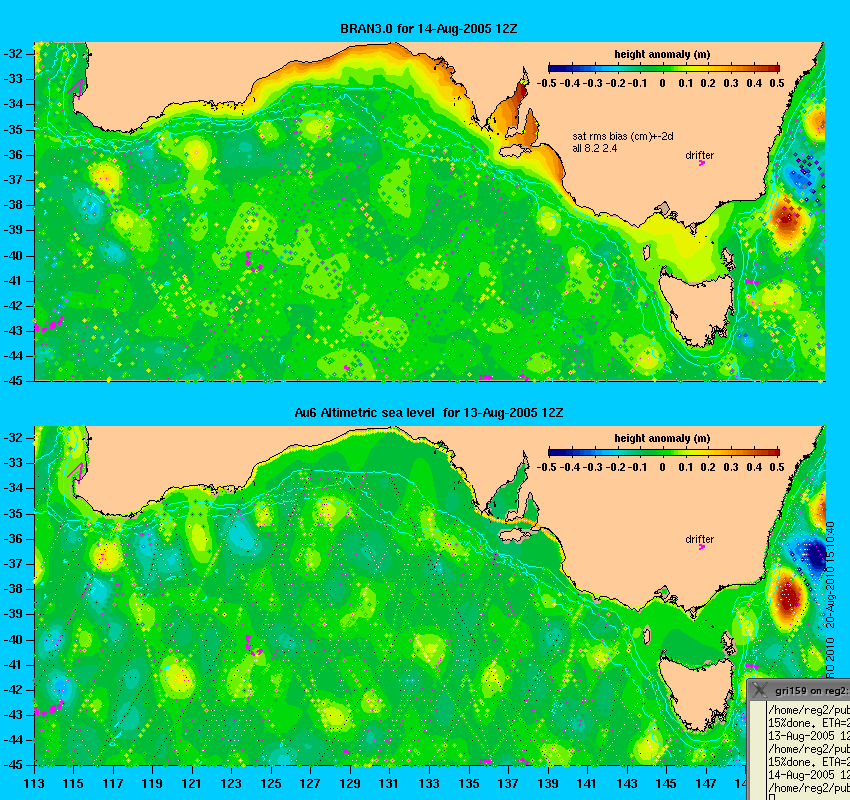Click the longitude label '137' on the x-axis
The height and width of the screenshot is (800, 850).
pyautogui.click(x=508, y=784)
